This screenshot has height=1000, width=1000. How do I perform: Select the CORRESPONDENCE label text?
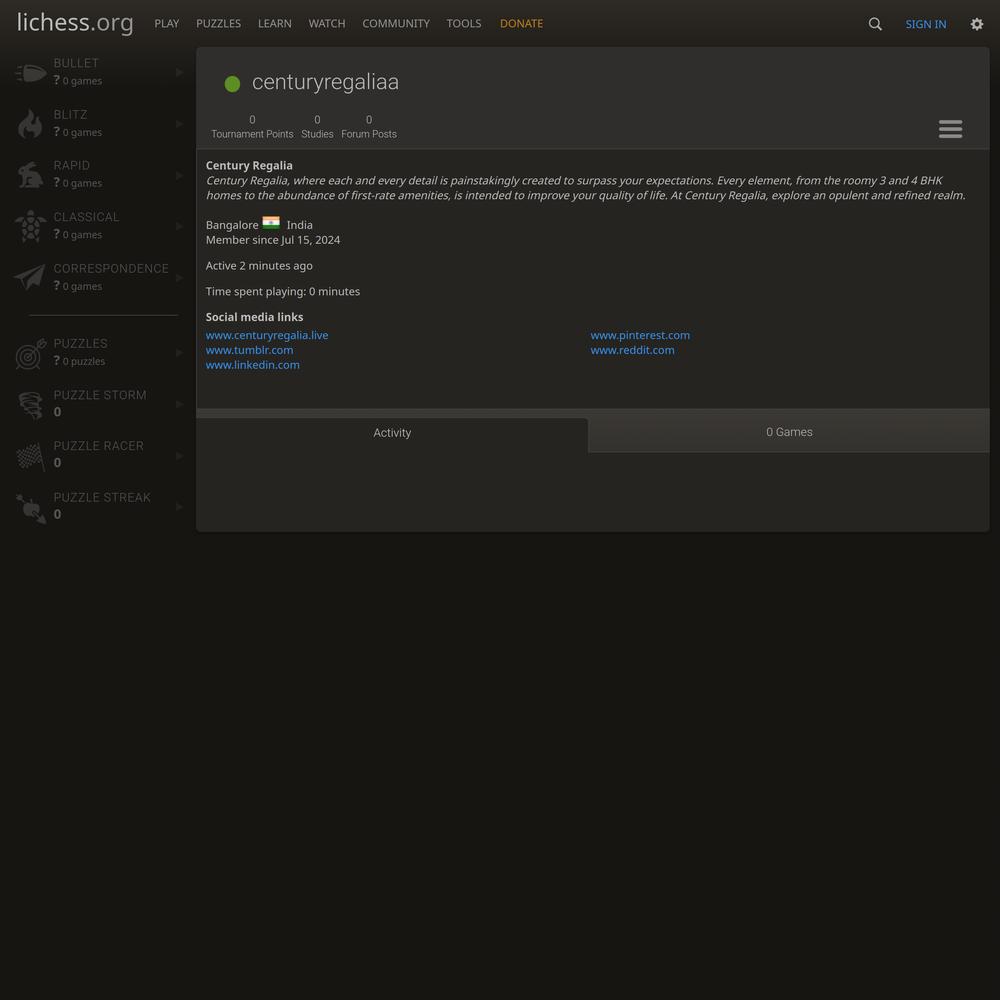[111, 269]
